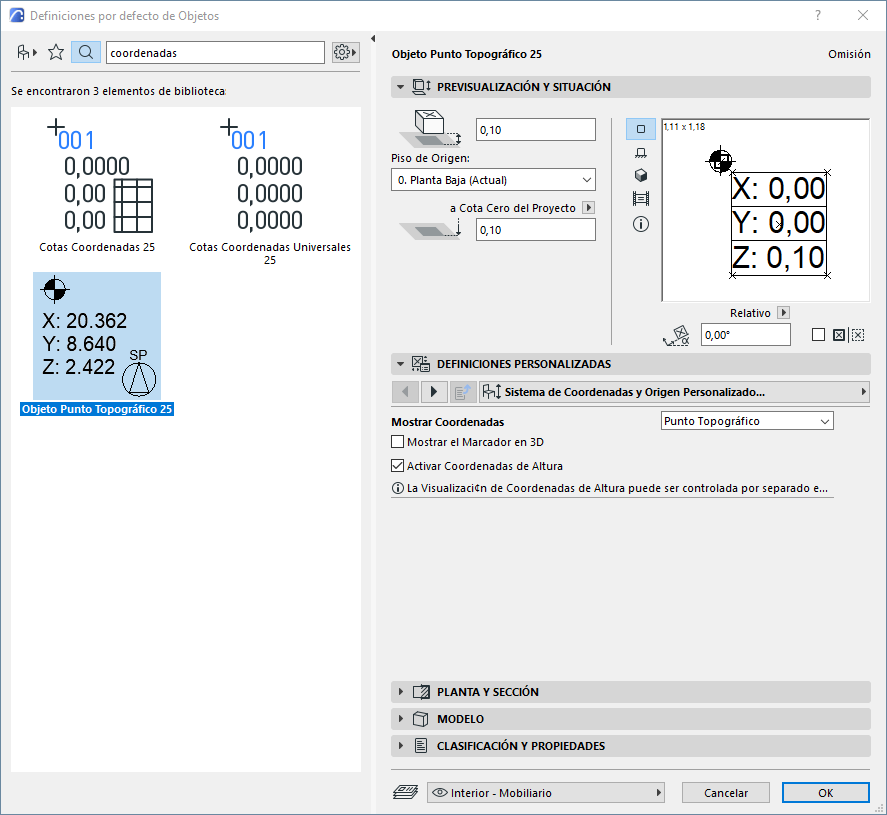The image size is (887, 815).
Task: Click the elevation to project zero icon
Action: coord(430,230)
